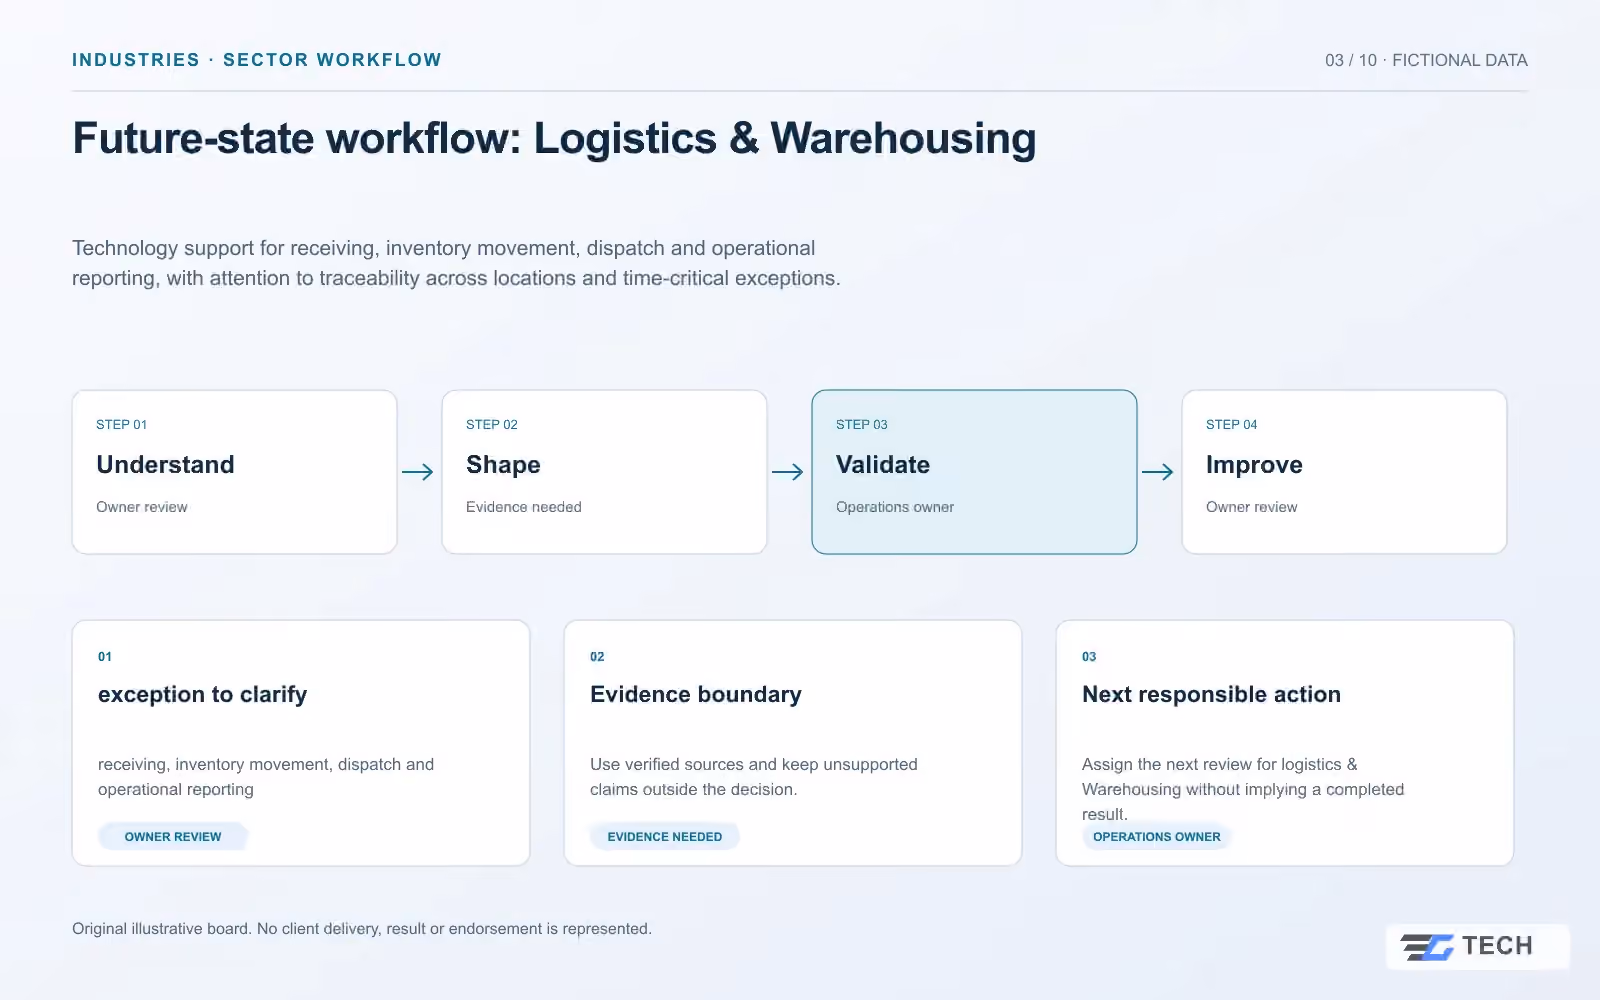Click the OPERATIONS OWNER tag

[x=1157, y=837]
